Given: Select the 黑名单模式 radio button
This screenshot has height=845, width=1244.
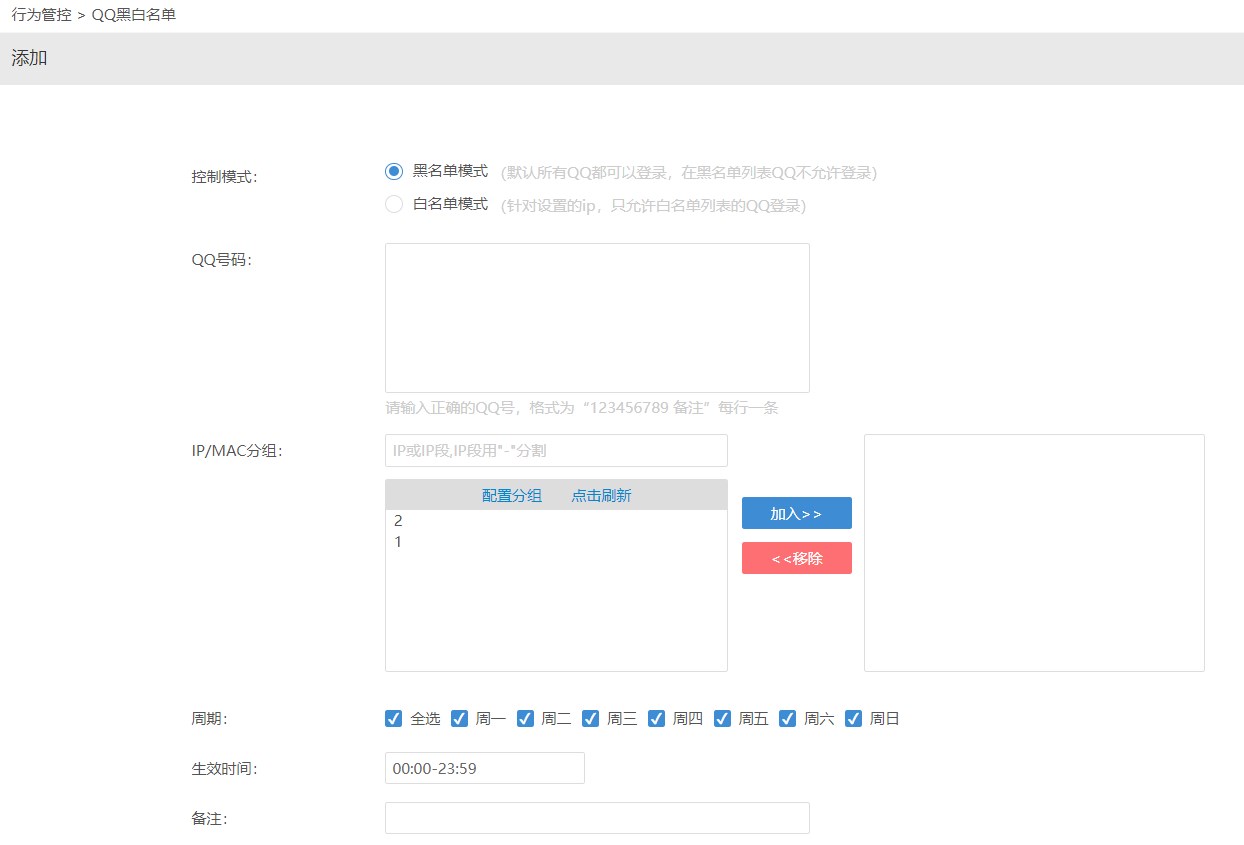Looking at the screenshot, I should click(394, 172).
